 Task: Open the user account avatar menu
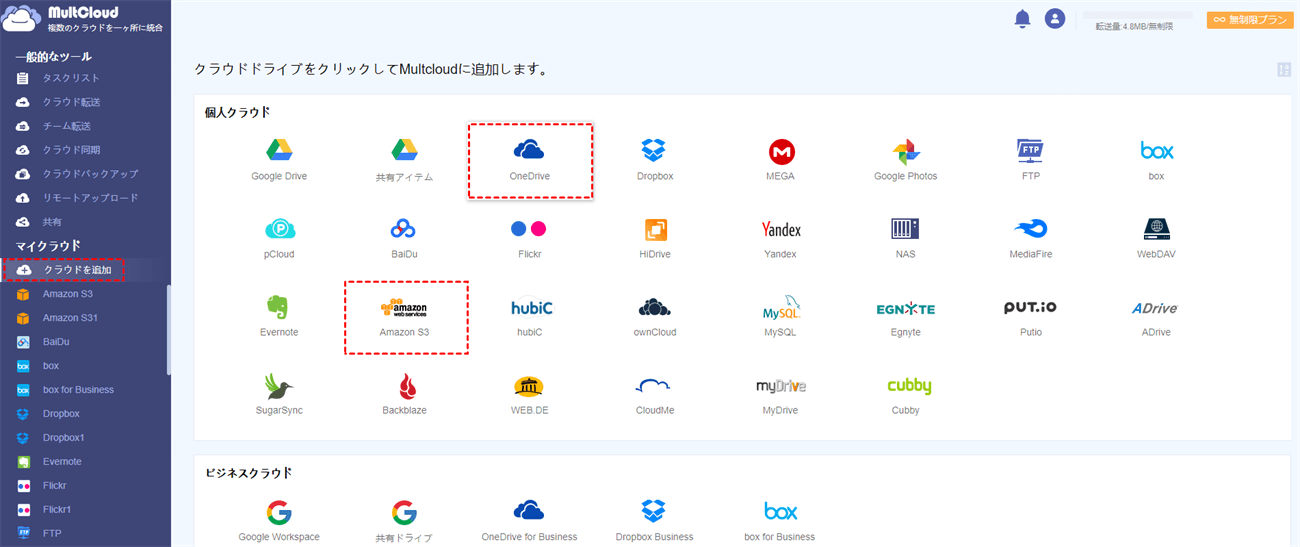1054,18
